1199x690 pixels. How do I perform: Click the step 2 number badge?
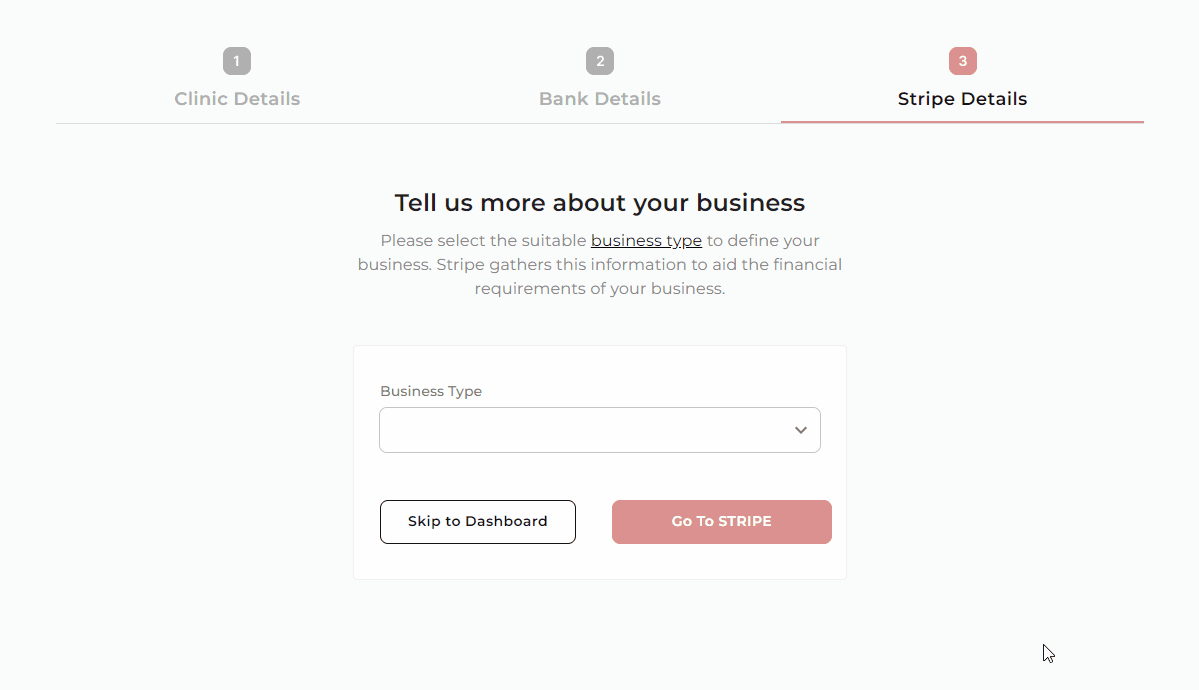(600, 62)
